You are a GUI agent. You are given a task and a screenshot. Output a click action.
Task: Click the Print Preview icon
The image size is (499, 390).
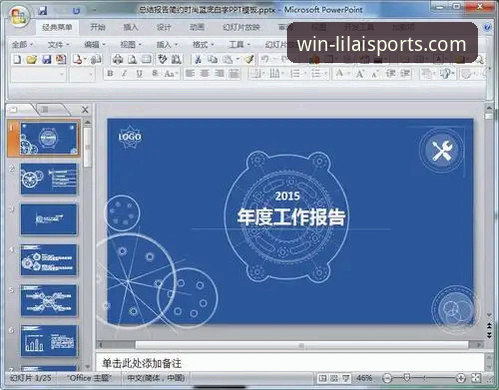[x=133, y=60]
